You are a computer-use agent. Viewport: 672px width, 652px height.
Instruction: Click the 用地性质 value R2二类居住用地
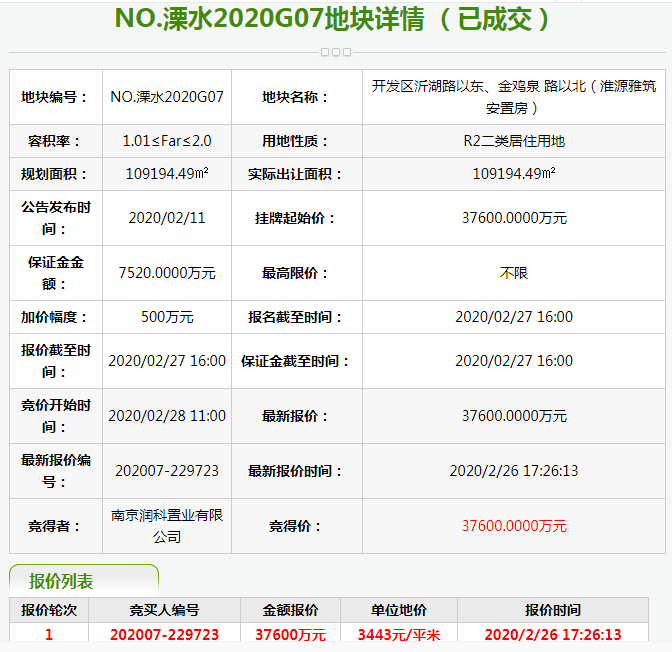tap(514, 141)
